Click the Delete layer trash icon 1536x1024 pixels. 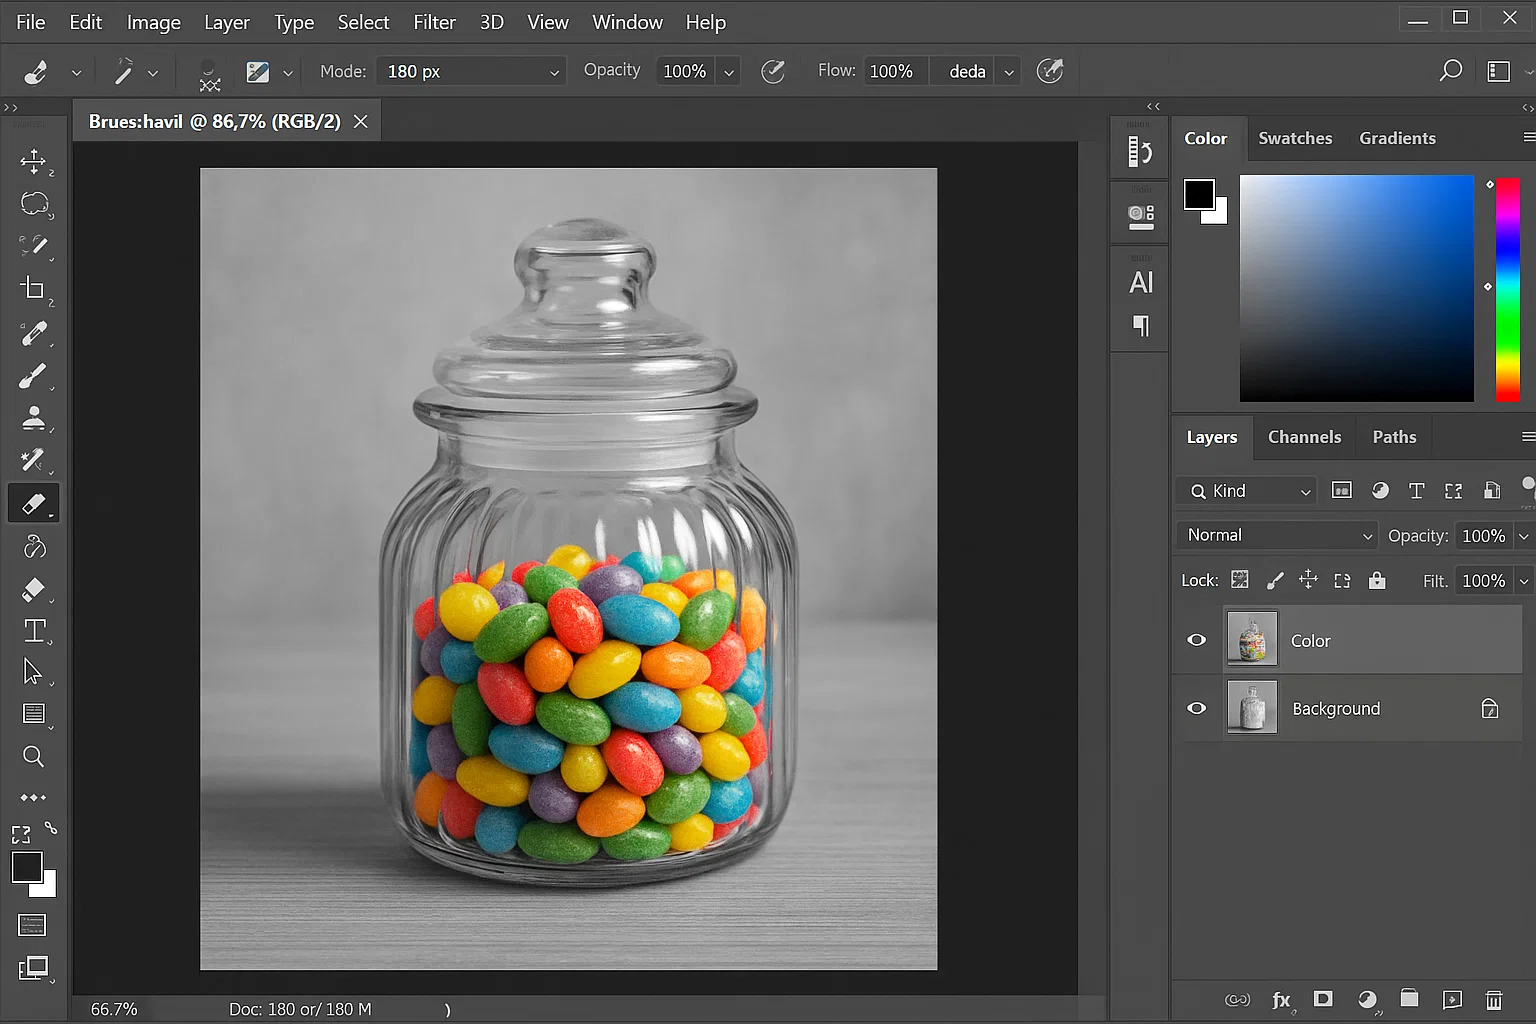[1494, 999]
